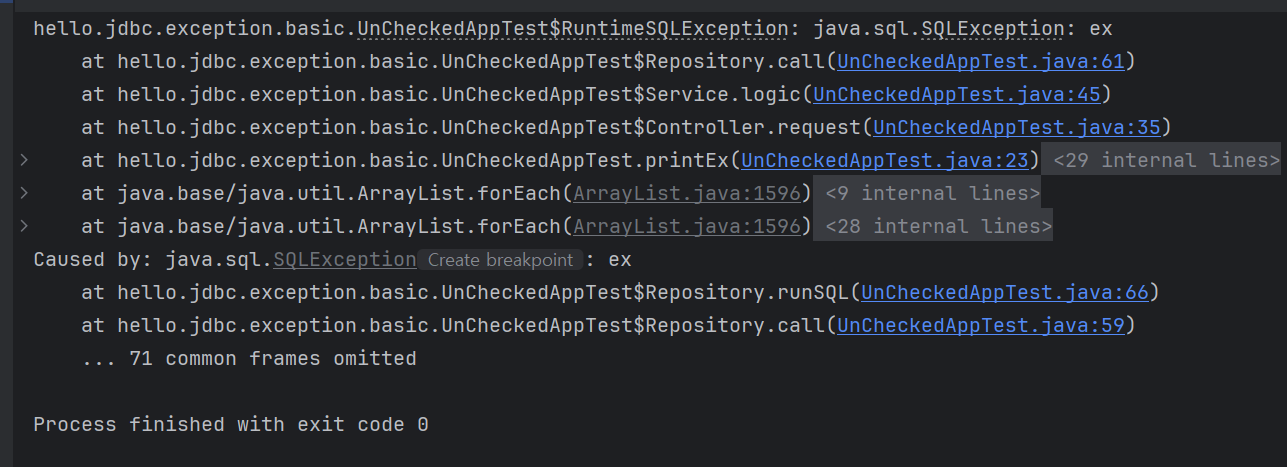Open the ArrayList.java:1596 link before <28 internal lines>
The image size is (1287, 467).
(687, 226)
